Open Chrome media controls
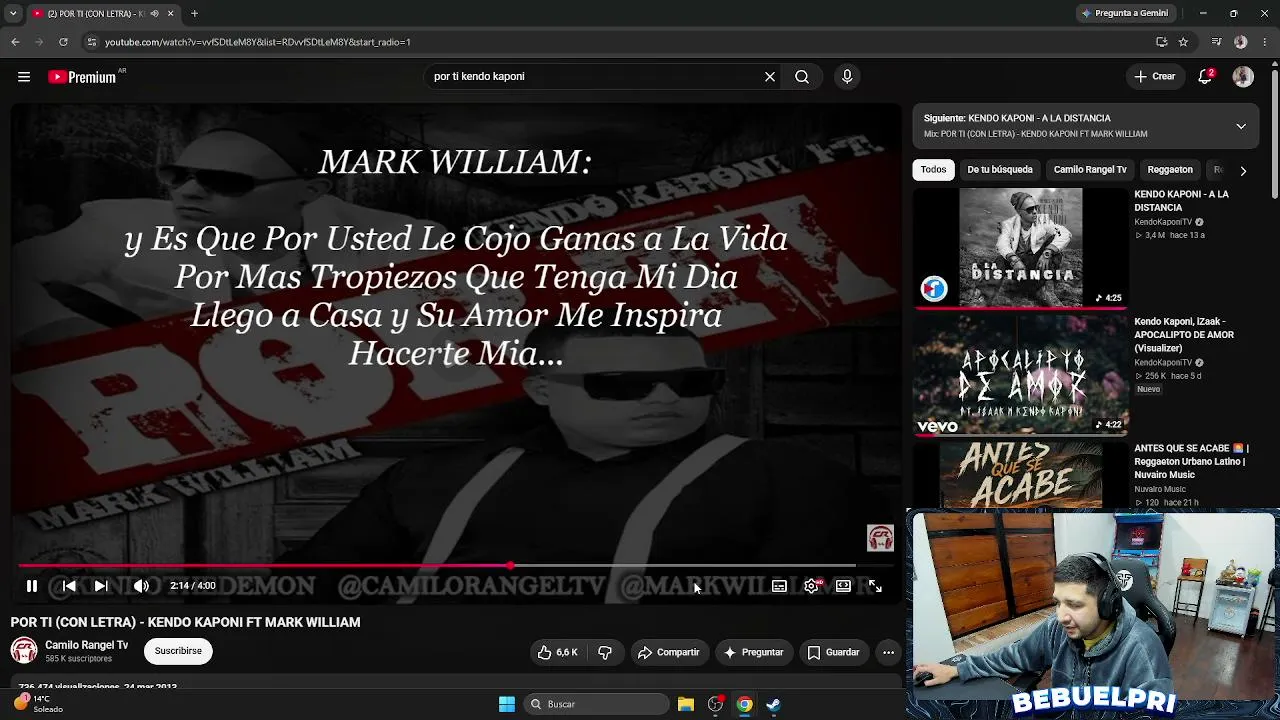The width and height of the screenshot is (1280, 720). [x=1216, y=42]
